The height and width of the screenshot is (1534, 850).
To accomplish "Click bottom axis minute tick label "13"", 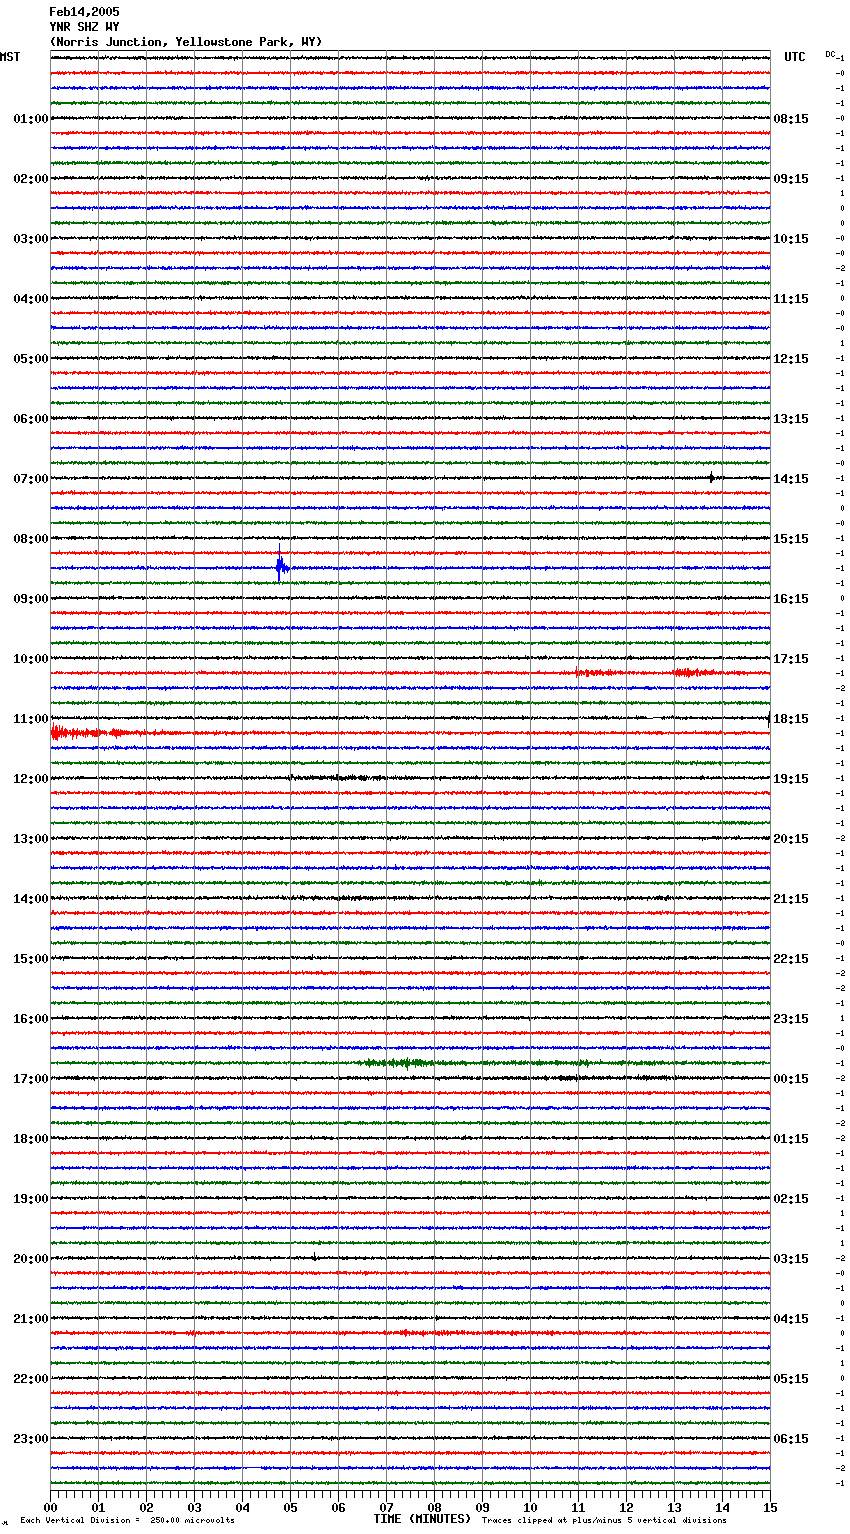I will 674,1507.
